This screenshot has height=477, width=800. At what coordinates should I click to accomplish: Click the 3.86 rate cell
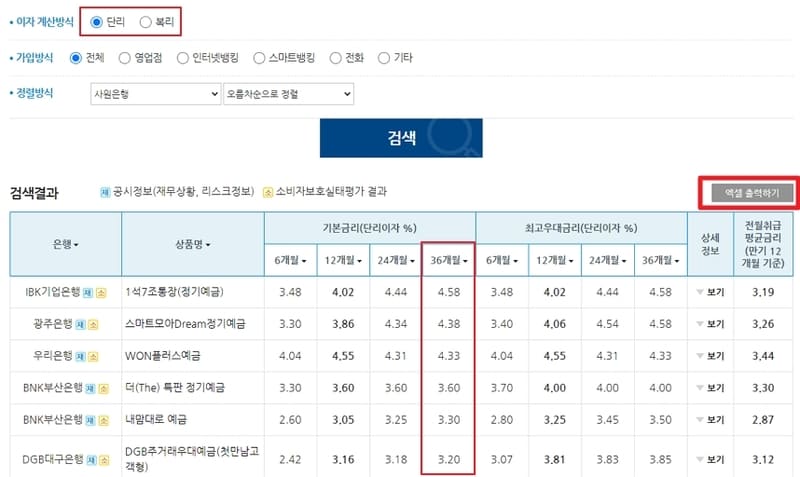click(343, 324)
